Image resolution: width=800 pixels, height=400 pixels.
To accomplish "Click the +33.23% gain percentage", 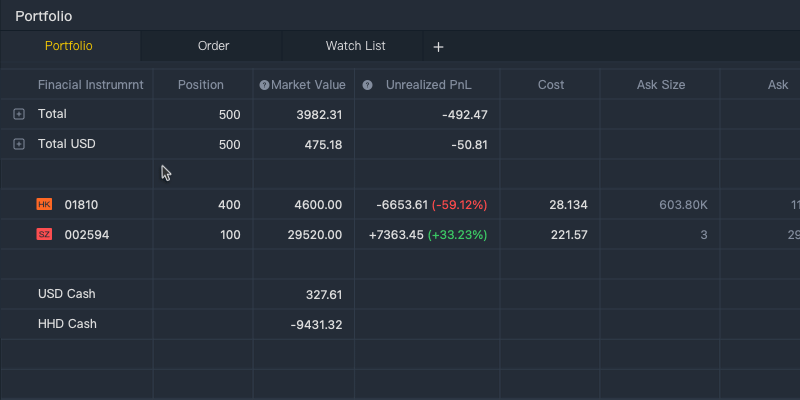I will (x=459, y=235).
